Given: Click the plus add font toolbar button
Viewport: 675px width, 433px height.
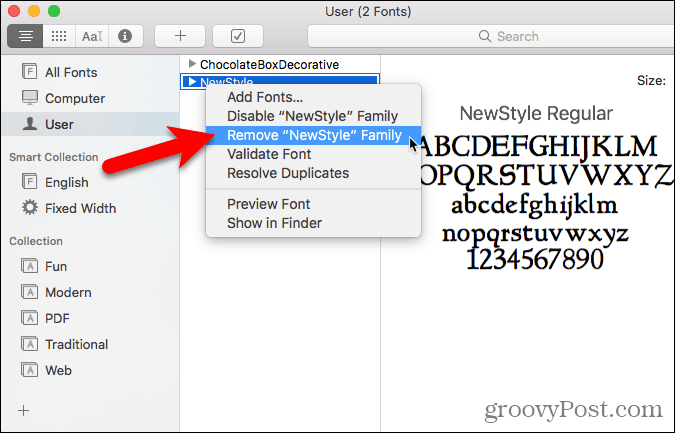Looking at the screenshot, I should (x=180, y=36).
